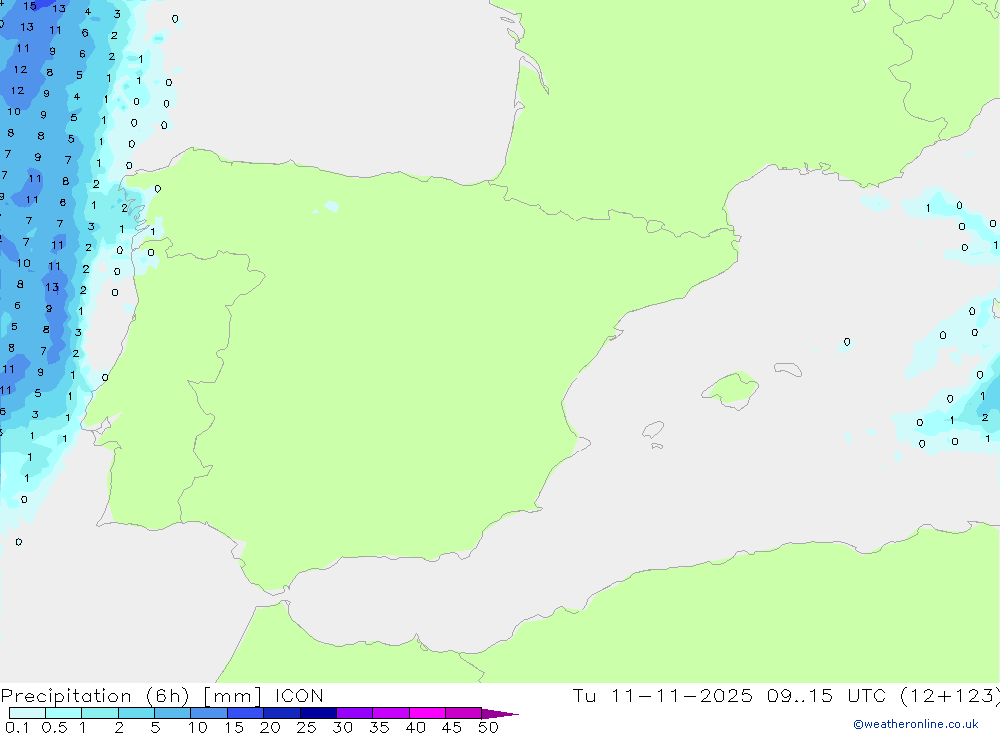Click the Mallorca island on the map
This screenshot has height=733, width=1000.
[731, 389]
